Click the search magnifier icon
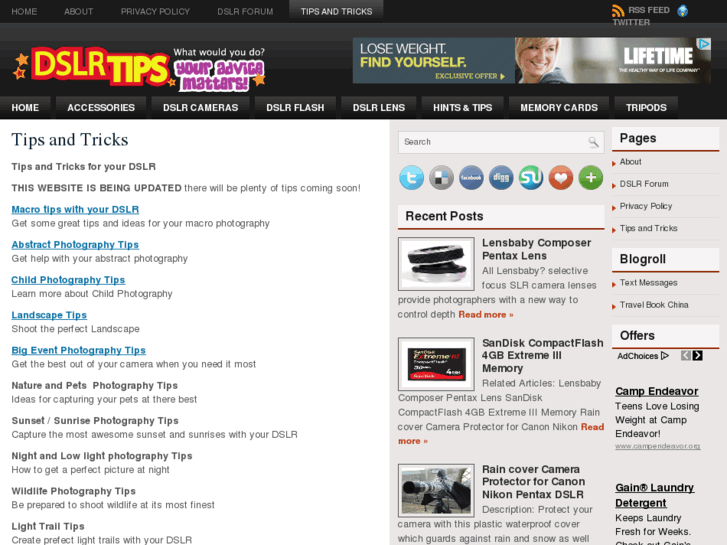This screenshot has width=727, height=545. click(x=593, y=142)
